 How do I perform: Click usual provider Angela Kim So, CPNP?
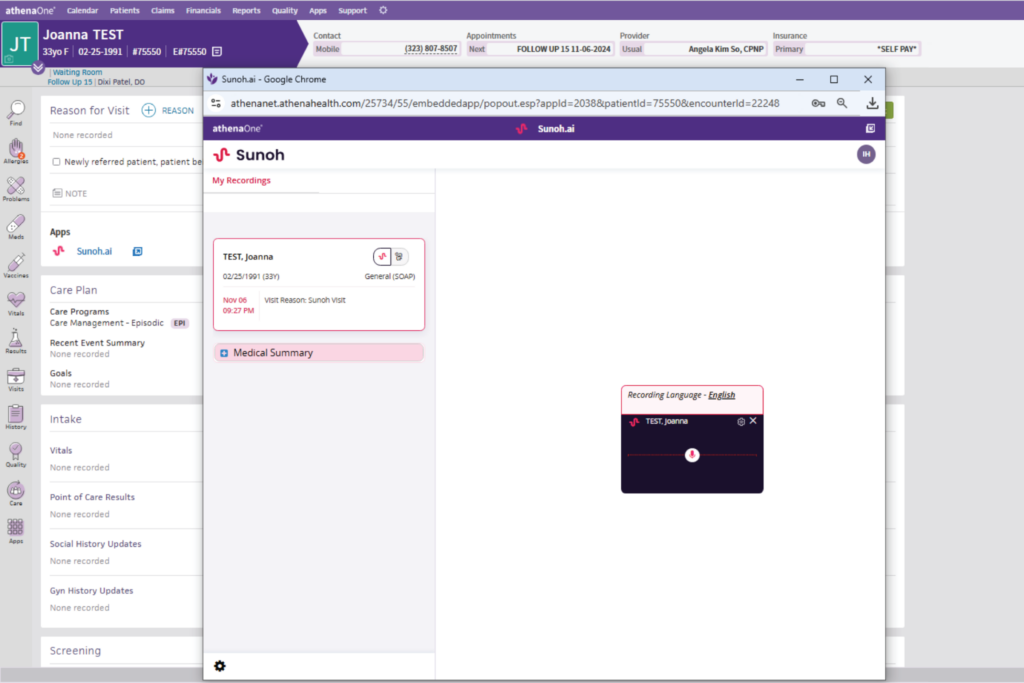pyautogui.click(x=726, y=49)
